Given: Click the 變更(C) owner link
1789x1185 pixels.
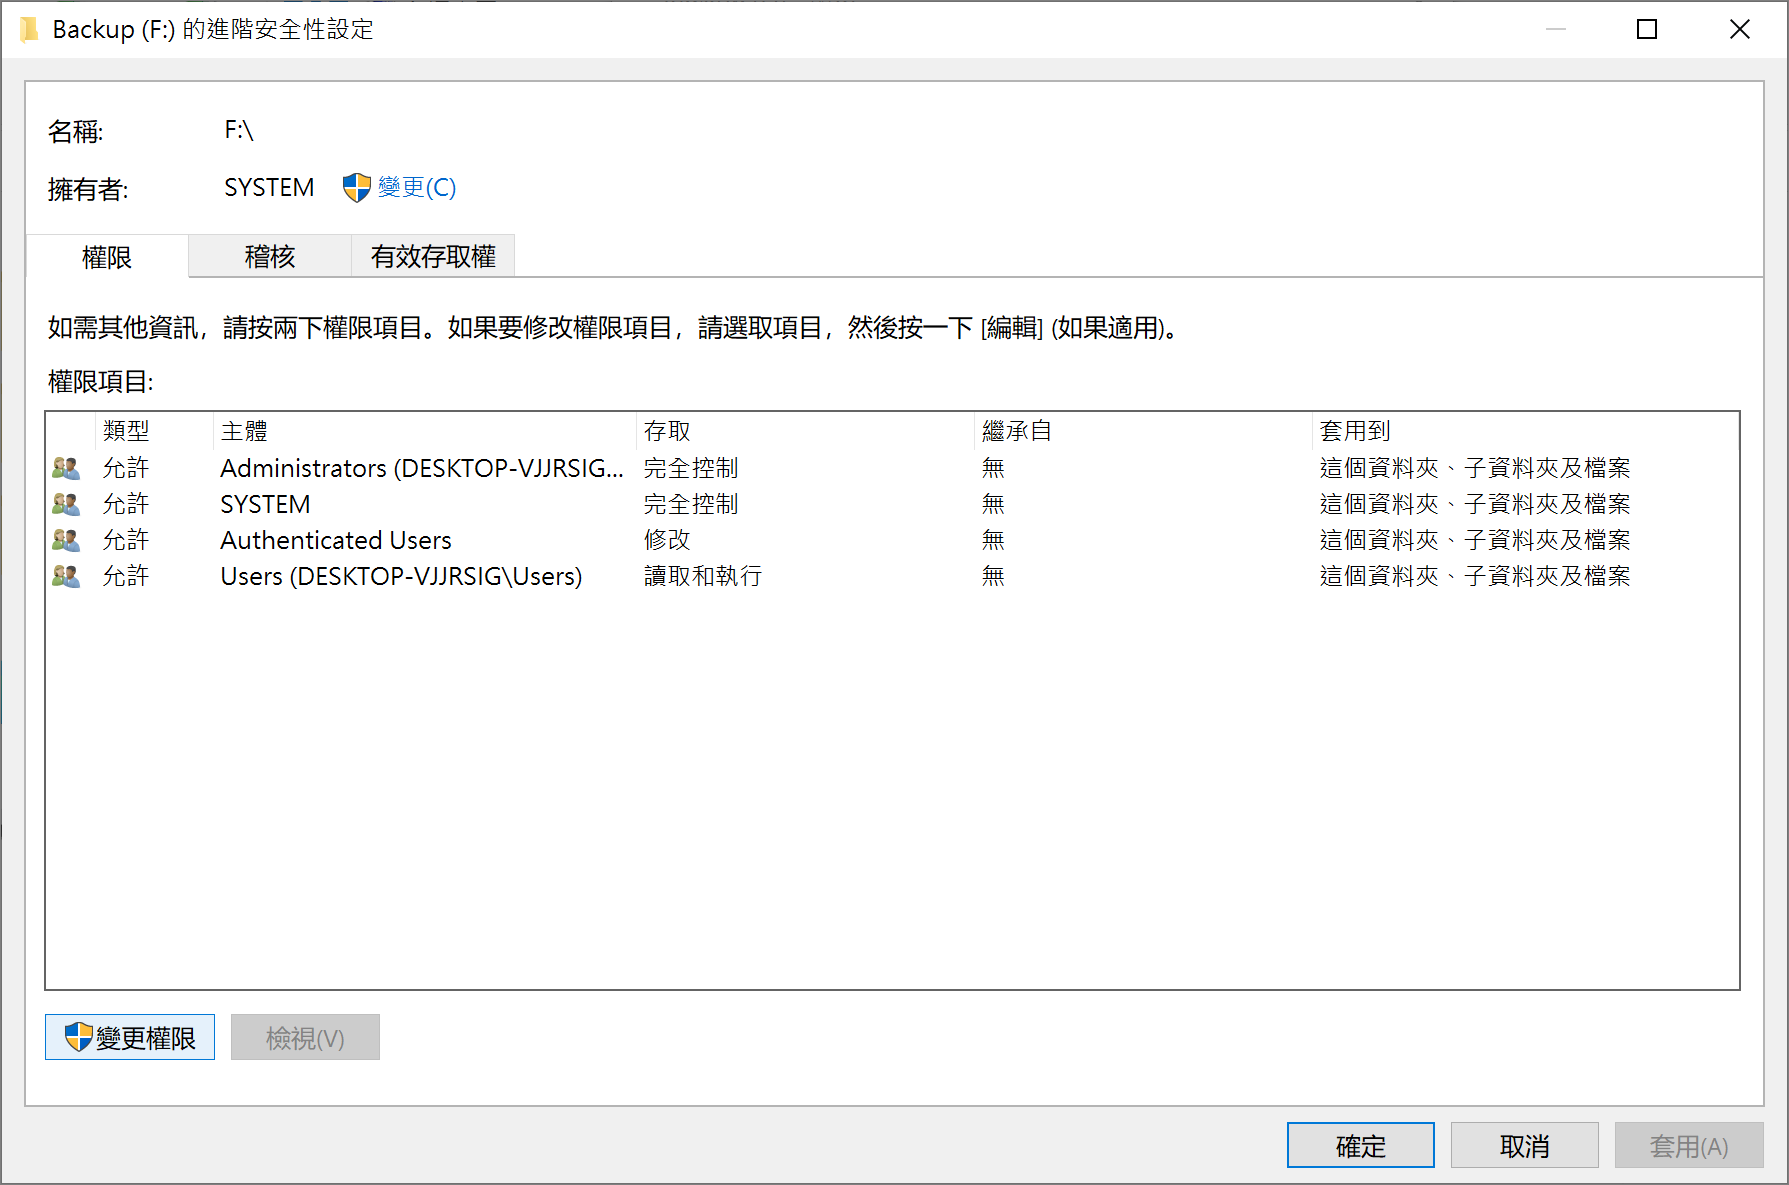Looking at the screenshot, I should click(x=417, y=187).
